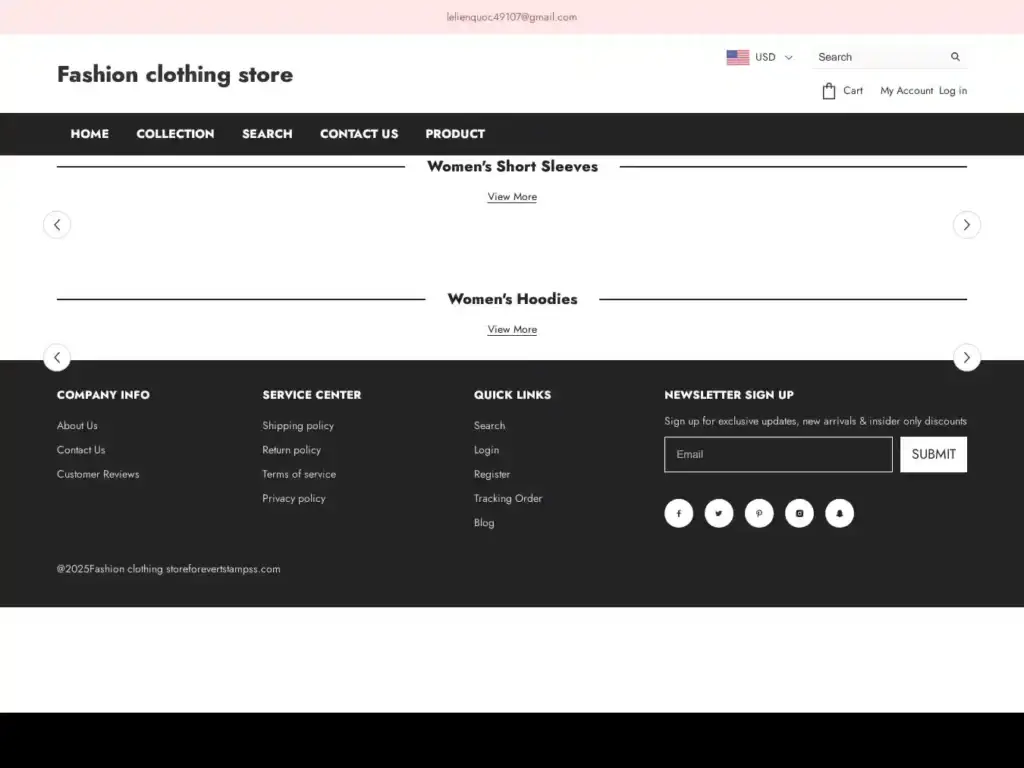Focus the newsletter Email input field
The image size is (1024, 768).
778,454
